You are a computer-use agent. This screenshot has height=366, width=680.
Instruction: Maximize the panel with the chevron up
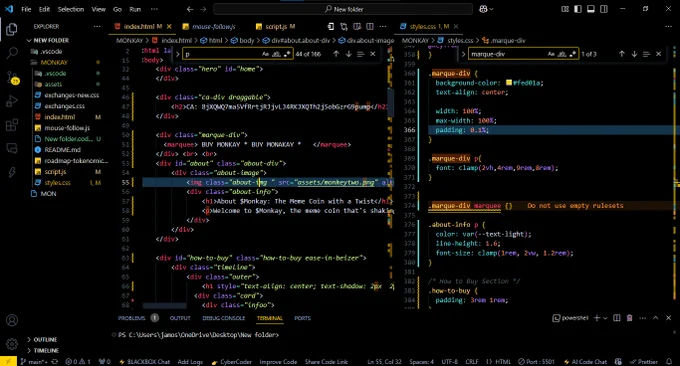pos(655,318)
